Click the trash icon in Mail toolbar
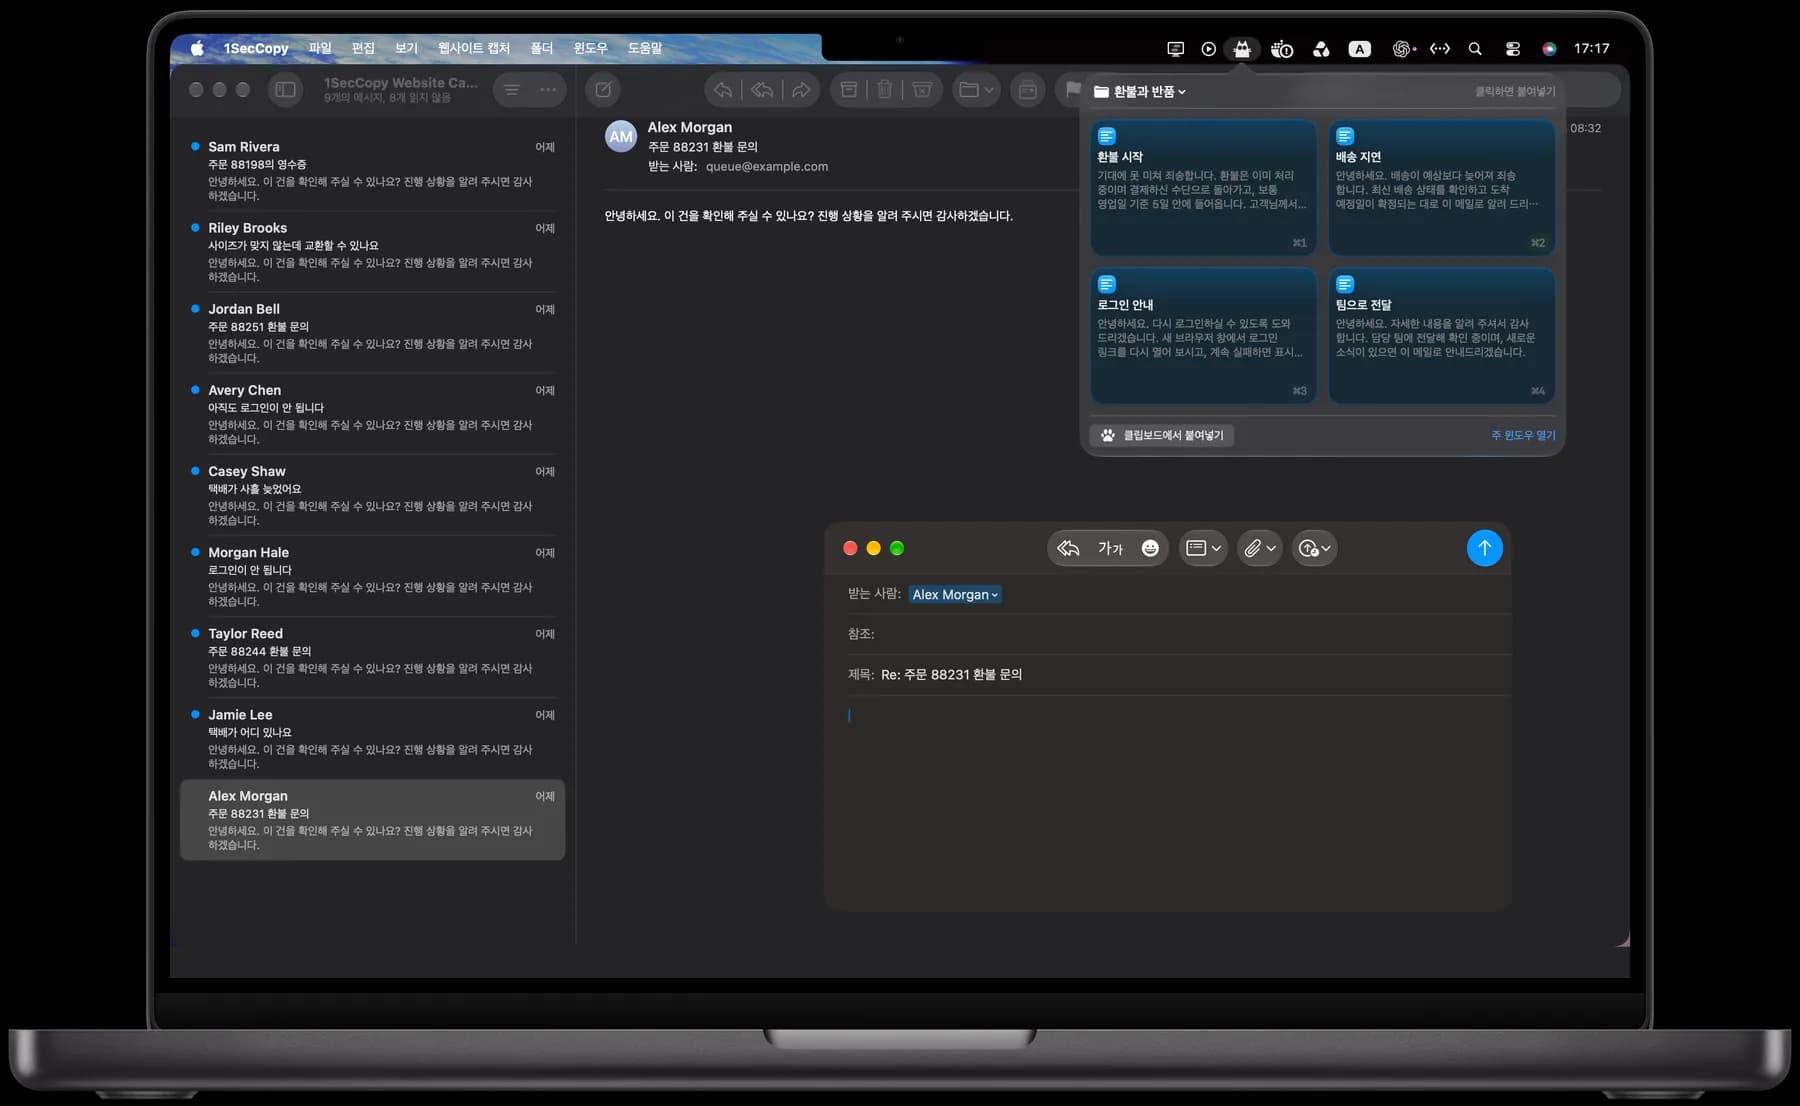This screenshot has height=1106, width=1800. tap(885, 90)
